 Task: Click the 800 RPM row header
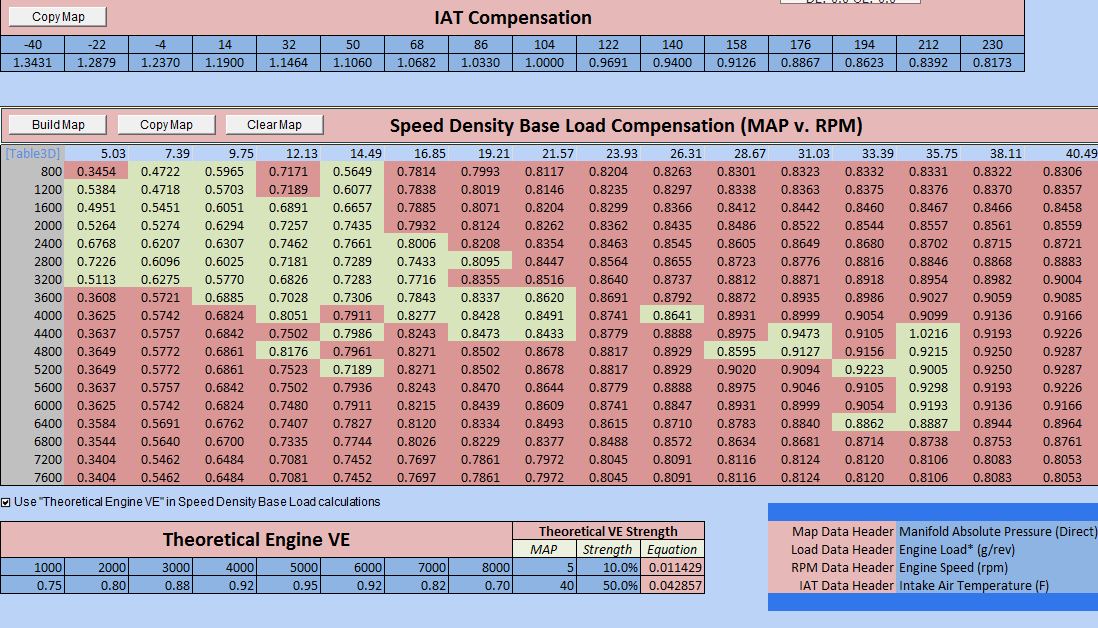click(x=32, y=172)
